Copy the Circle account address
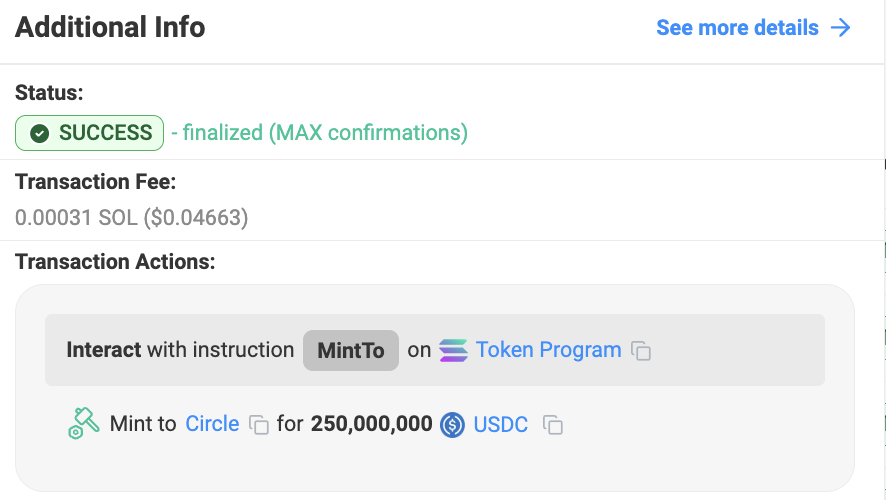 pyautogui.click(x=259, y=424)
